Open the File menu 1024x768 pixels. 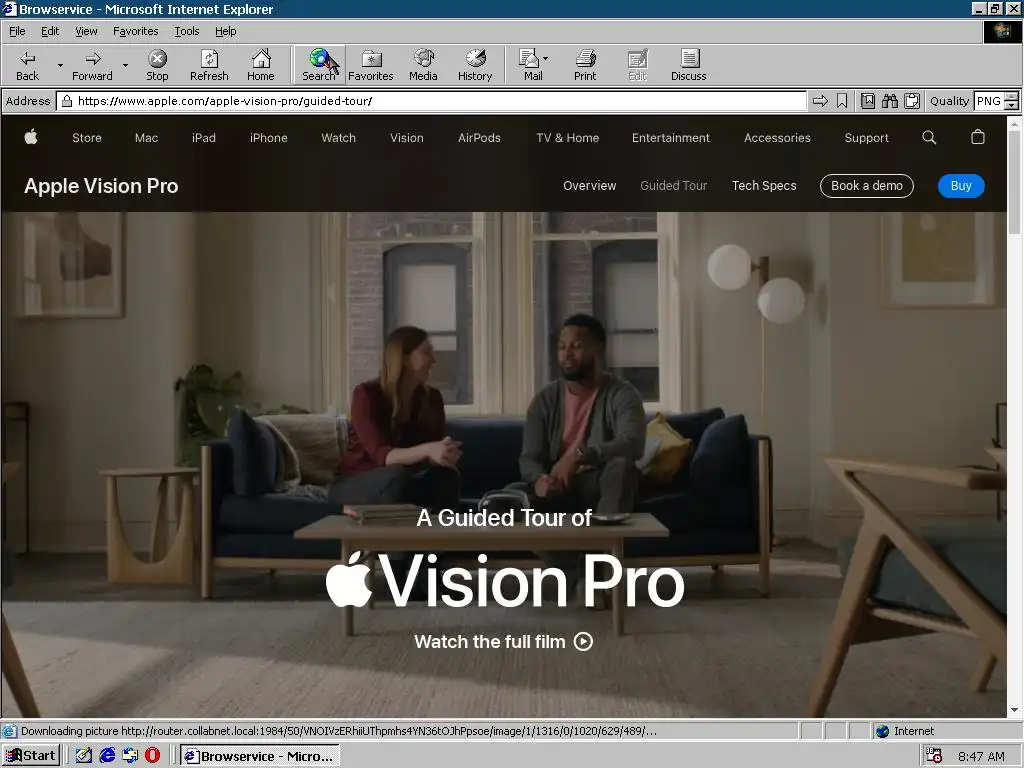pos(17,31)
